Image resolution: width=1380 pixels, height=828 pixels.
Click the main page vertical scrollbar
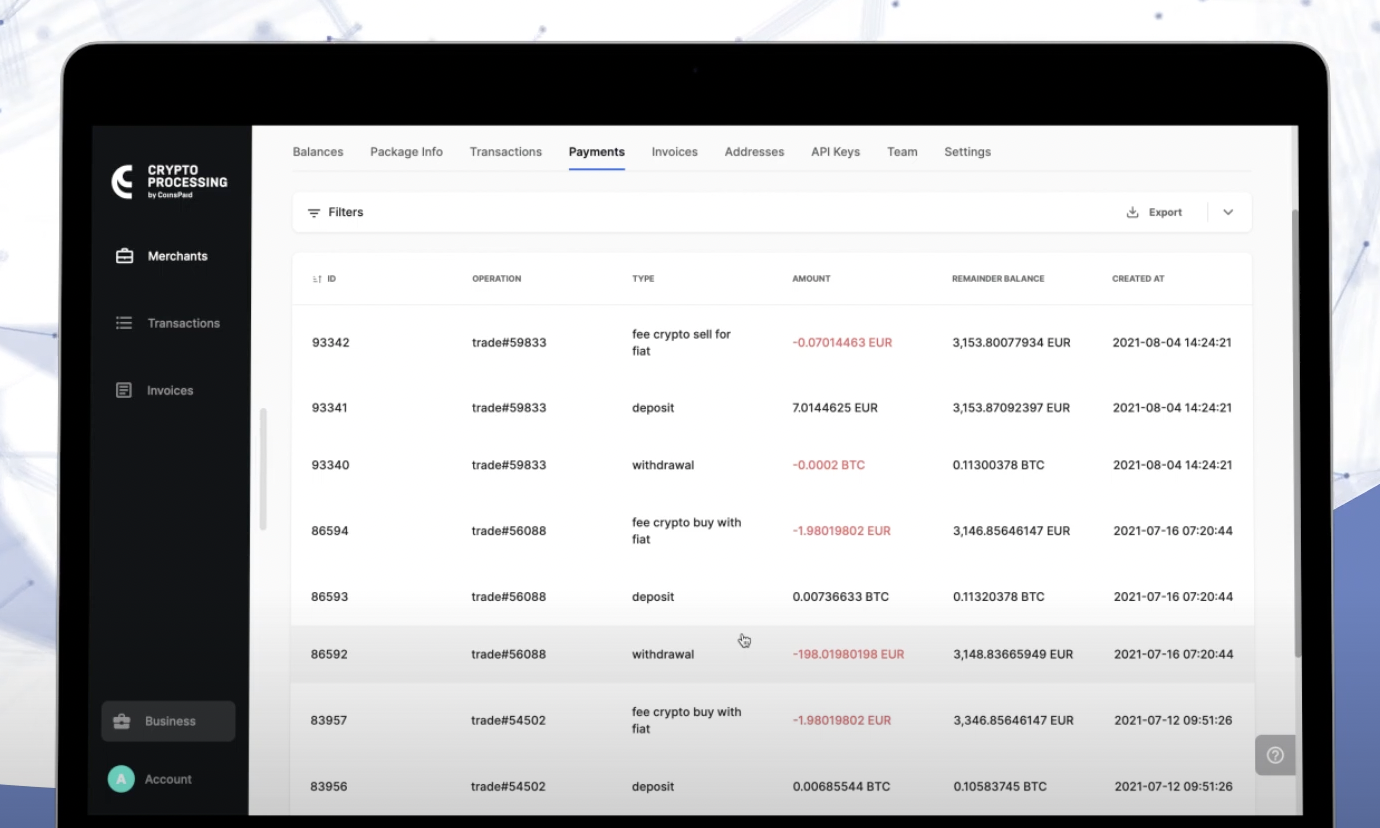tap(1298, 433)
